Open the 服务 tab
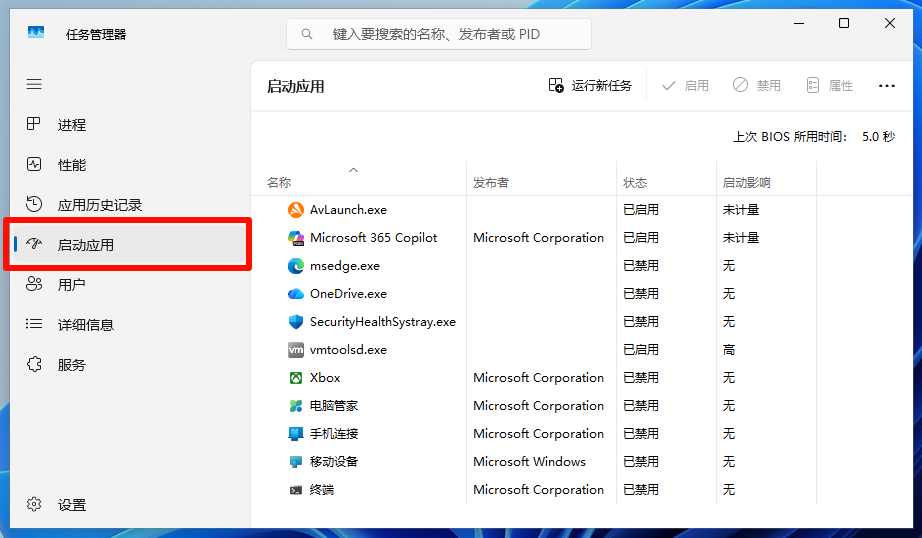The image size is (922, 538). coord(131,365)
